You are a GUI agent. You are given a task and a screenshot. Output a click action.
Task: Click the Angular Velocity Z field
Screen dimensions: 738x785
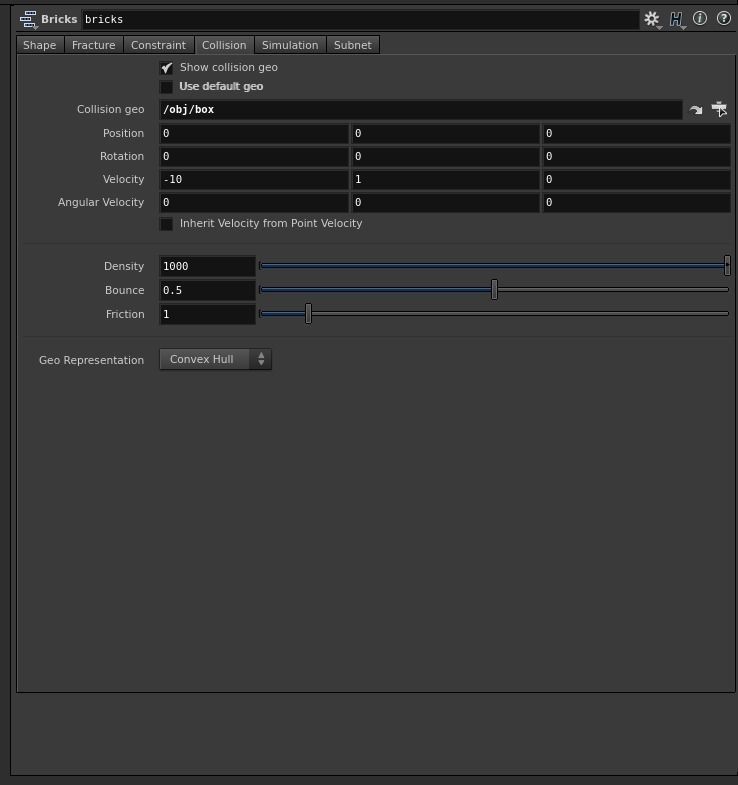coord(636,203)
